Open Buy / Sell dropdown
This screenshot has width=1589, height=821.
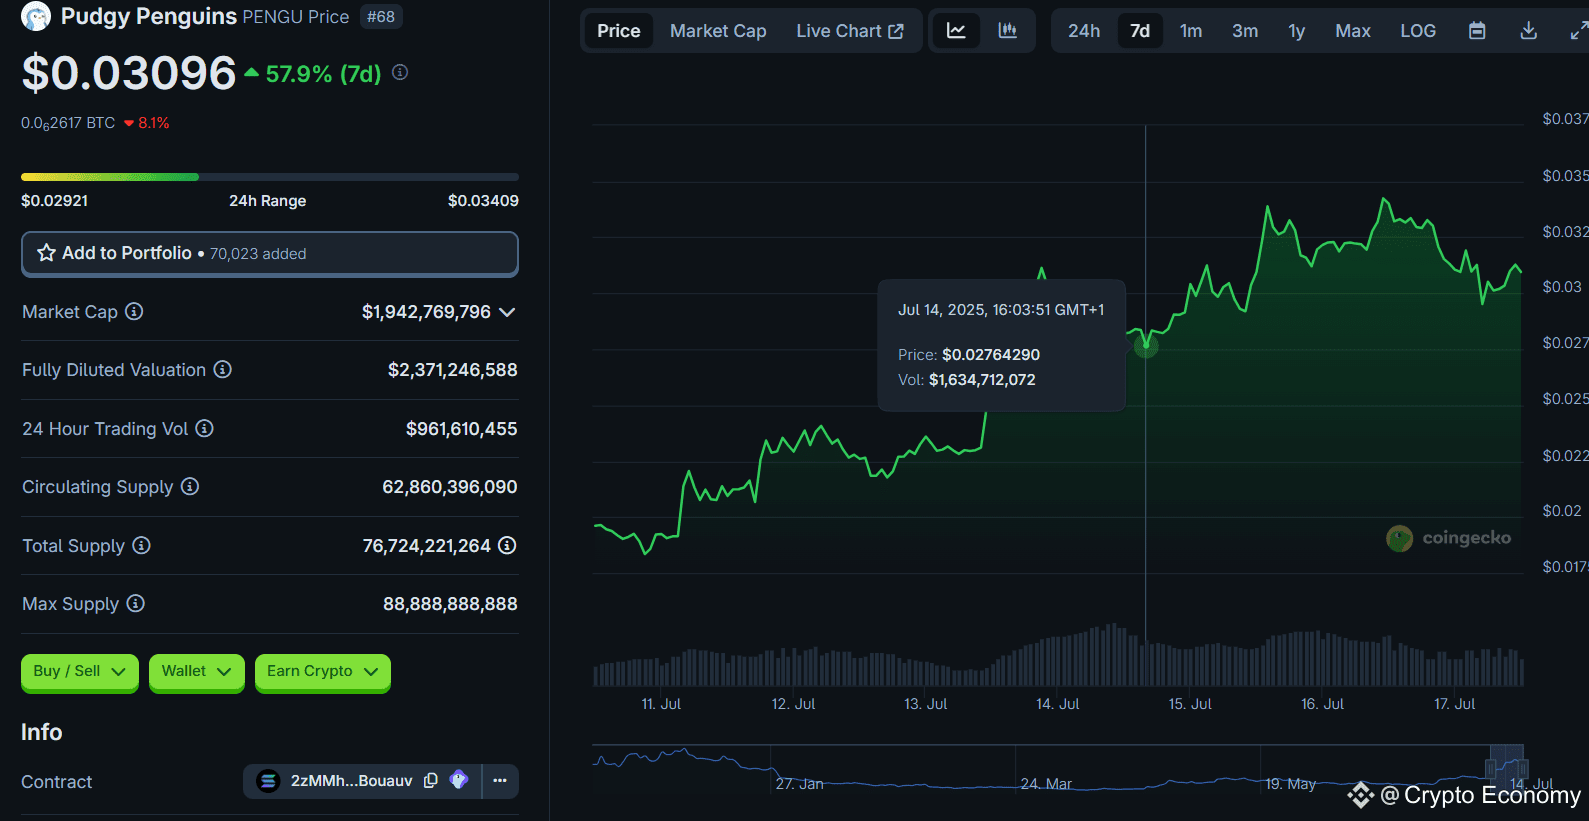[80, 671]
